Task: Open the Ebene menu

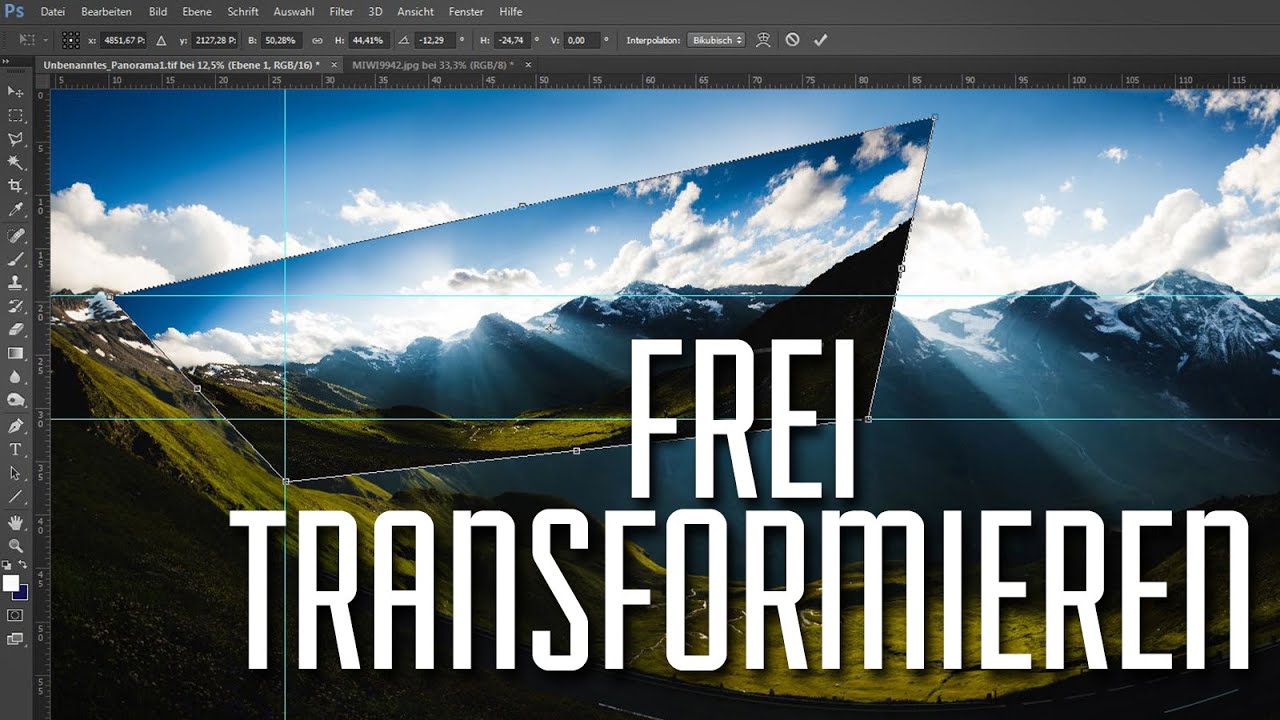Action: pyautogui.click(x=197, y=11)
